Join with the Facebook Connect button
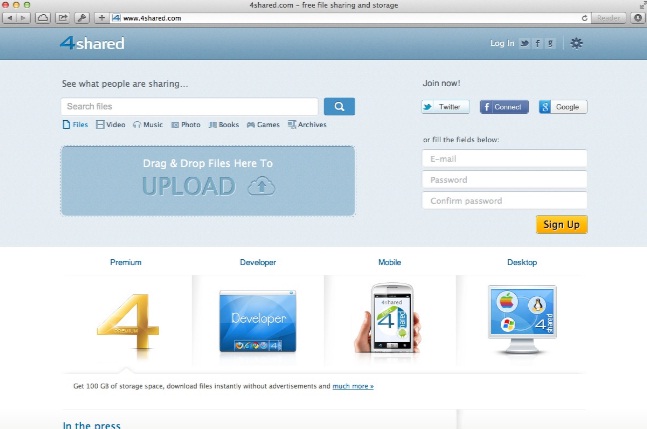The image size is (647, 429). (x=504, y=107)
